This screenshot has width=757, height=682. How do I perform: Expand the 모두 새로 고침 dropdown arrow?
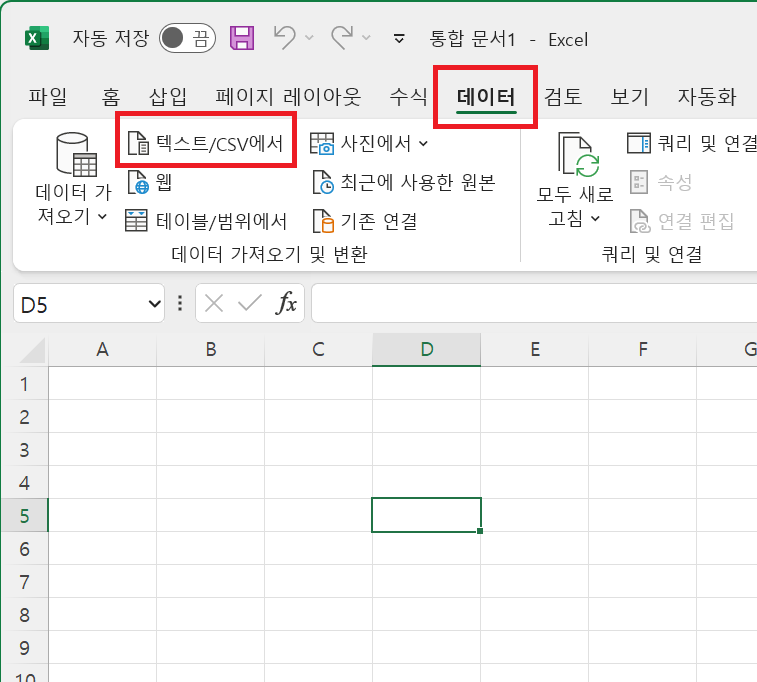point(596,219)
